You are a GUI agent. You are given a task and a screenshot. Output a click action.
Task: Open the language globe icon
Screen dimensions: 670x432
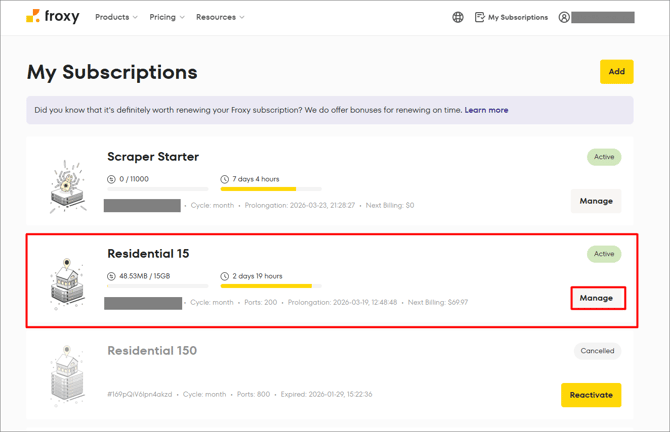tap(458, 17)
